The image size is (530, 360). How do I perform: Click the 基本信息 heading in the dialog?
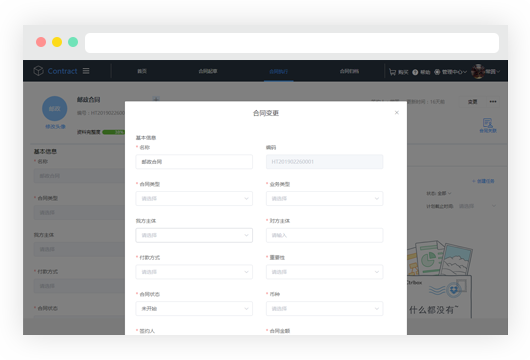click(x=146, y=138)
